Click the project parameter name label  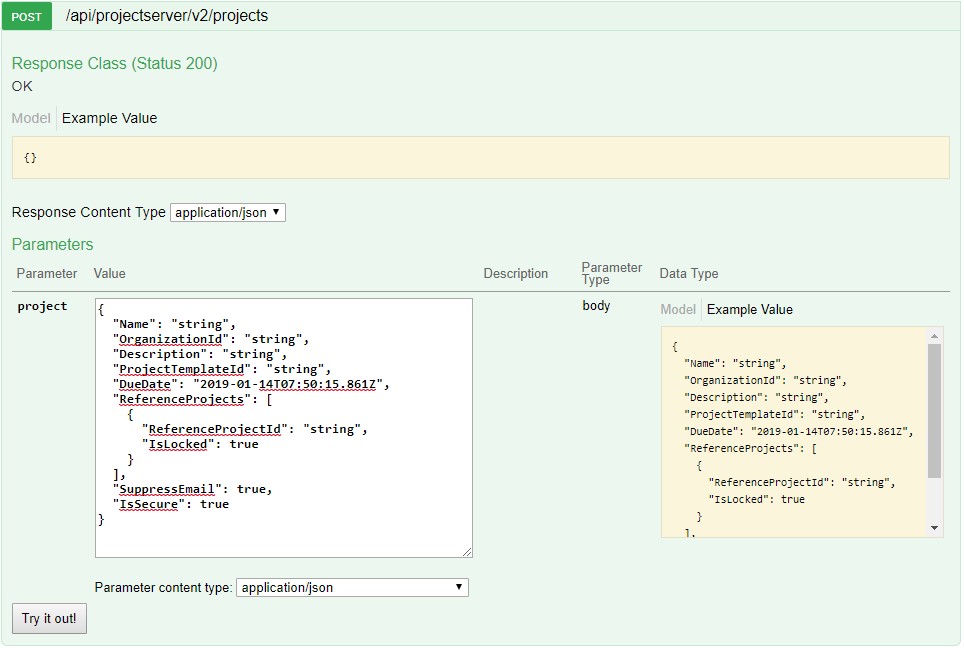click(43, 306)
